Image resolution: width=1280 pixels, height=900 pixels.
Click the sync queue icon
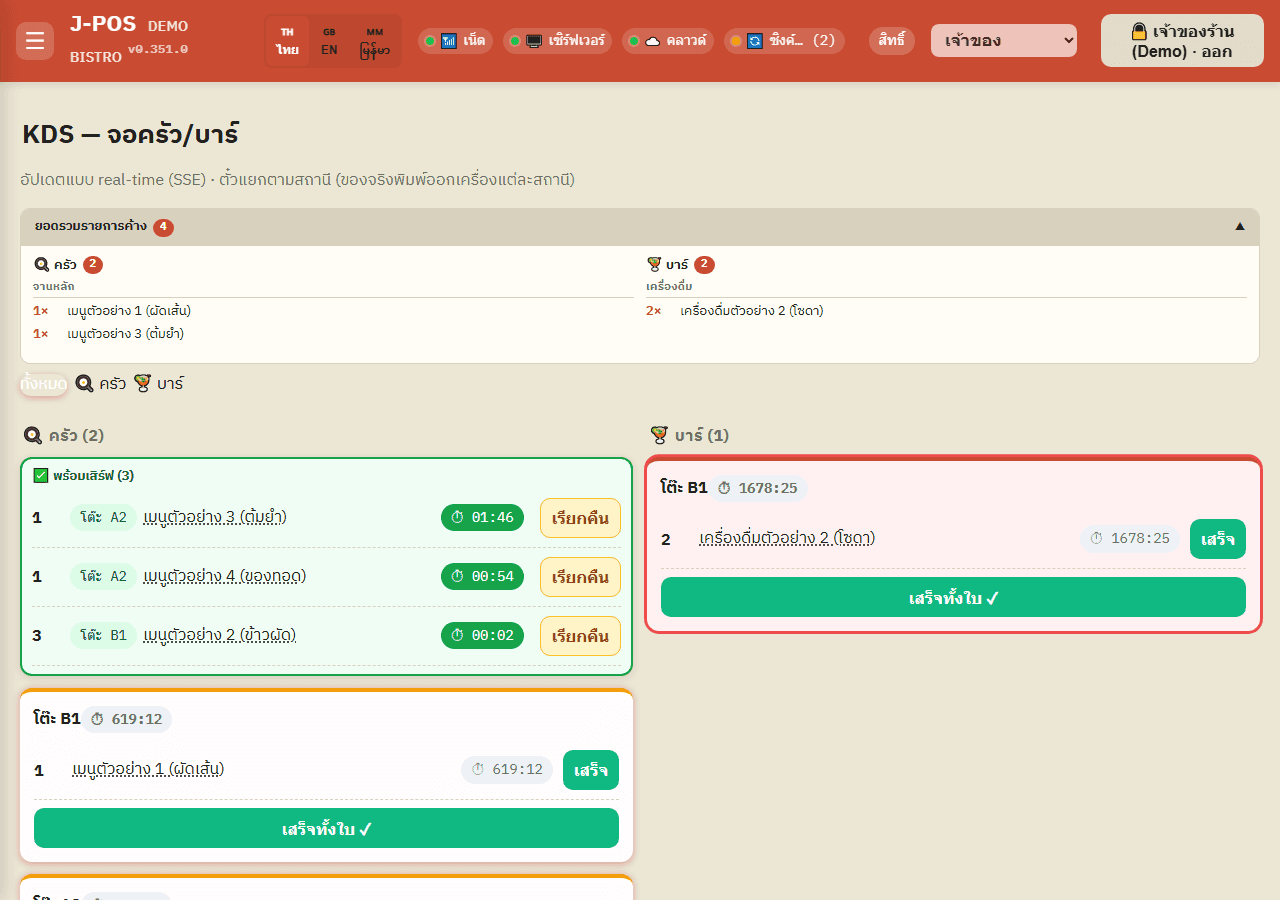[x=755, y=41]
